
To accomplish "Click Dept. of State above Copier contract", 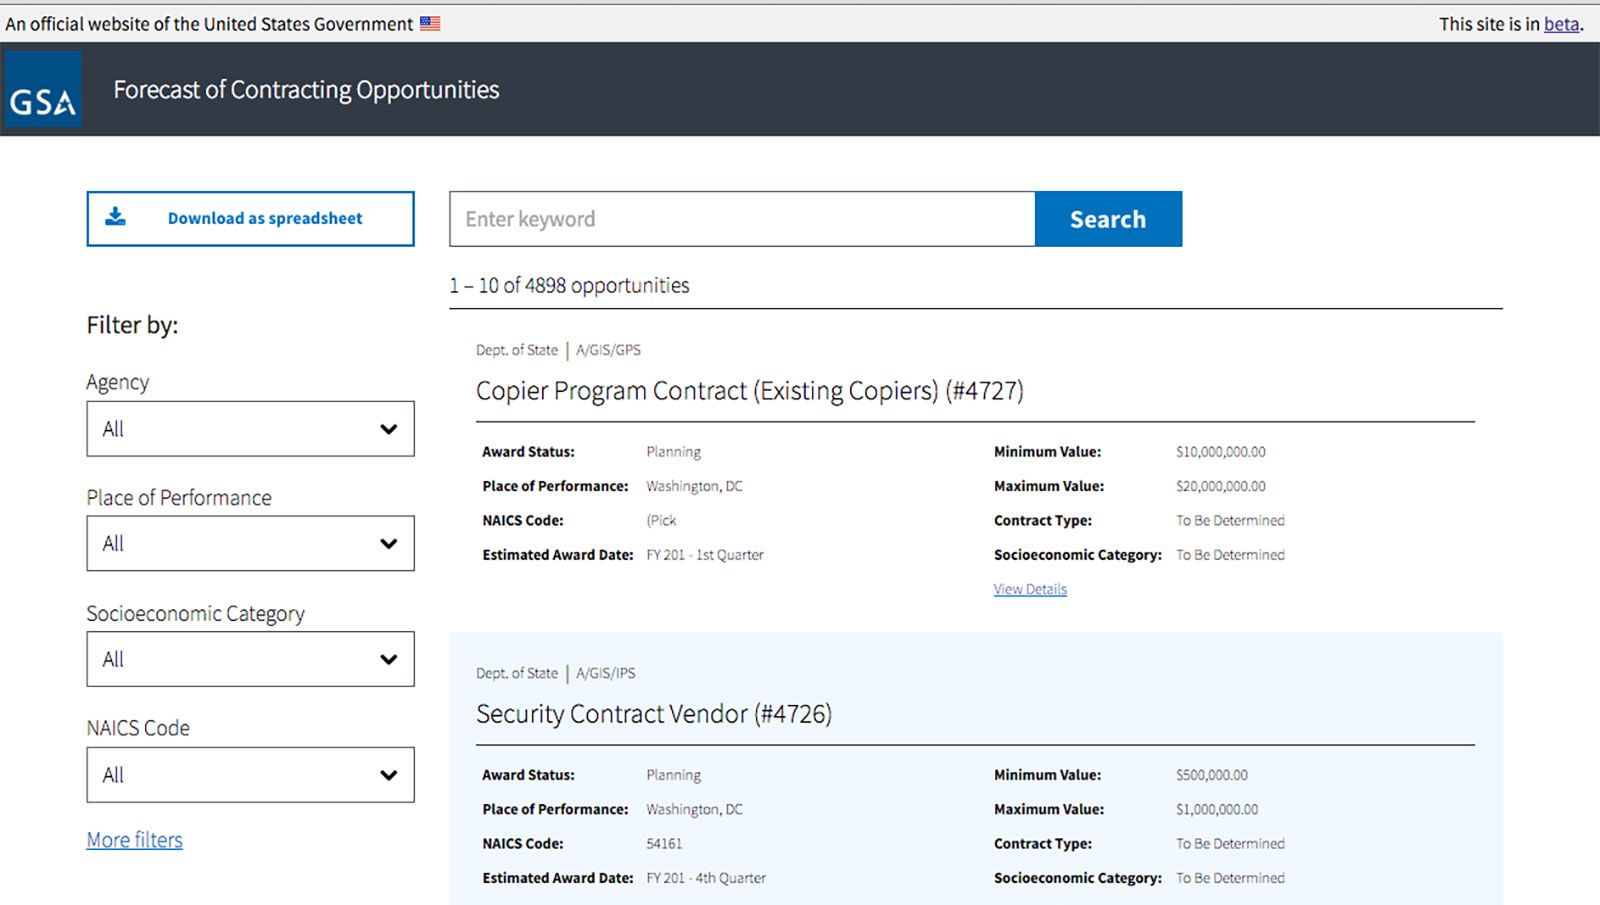I will (516, 350).
